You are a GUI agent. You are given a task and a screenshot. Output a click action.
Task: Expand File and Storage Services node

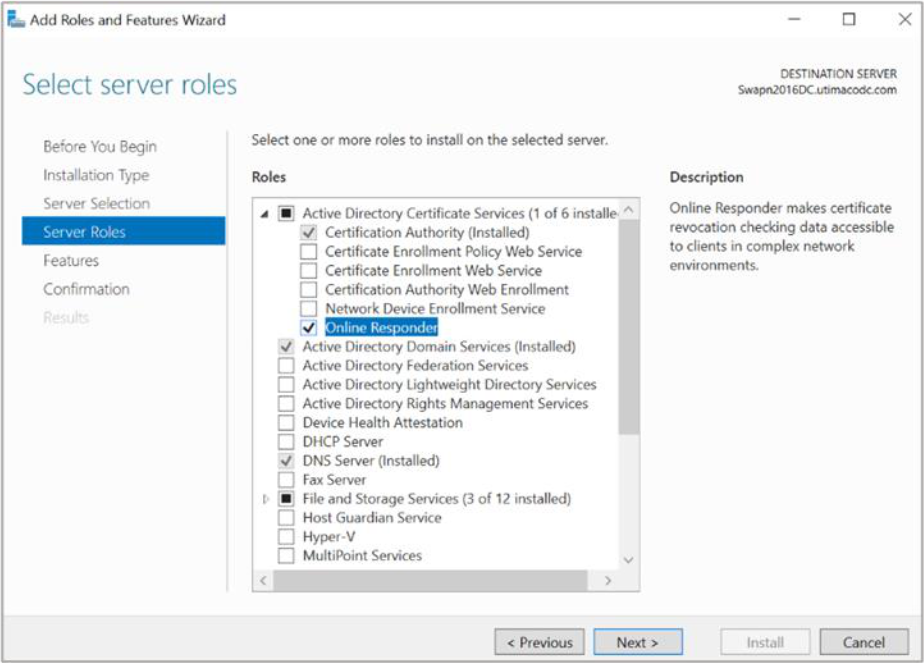pyautogui.click(x=266, y=499)
